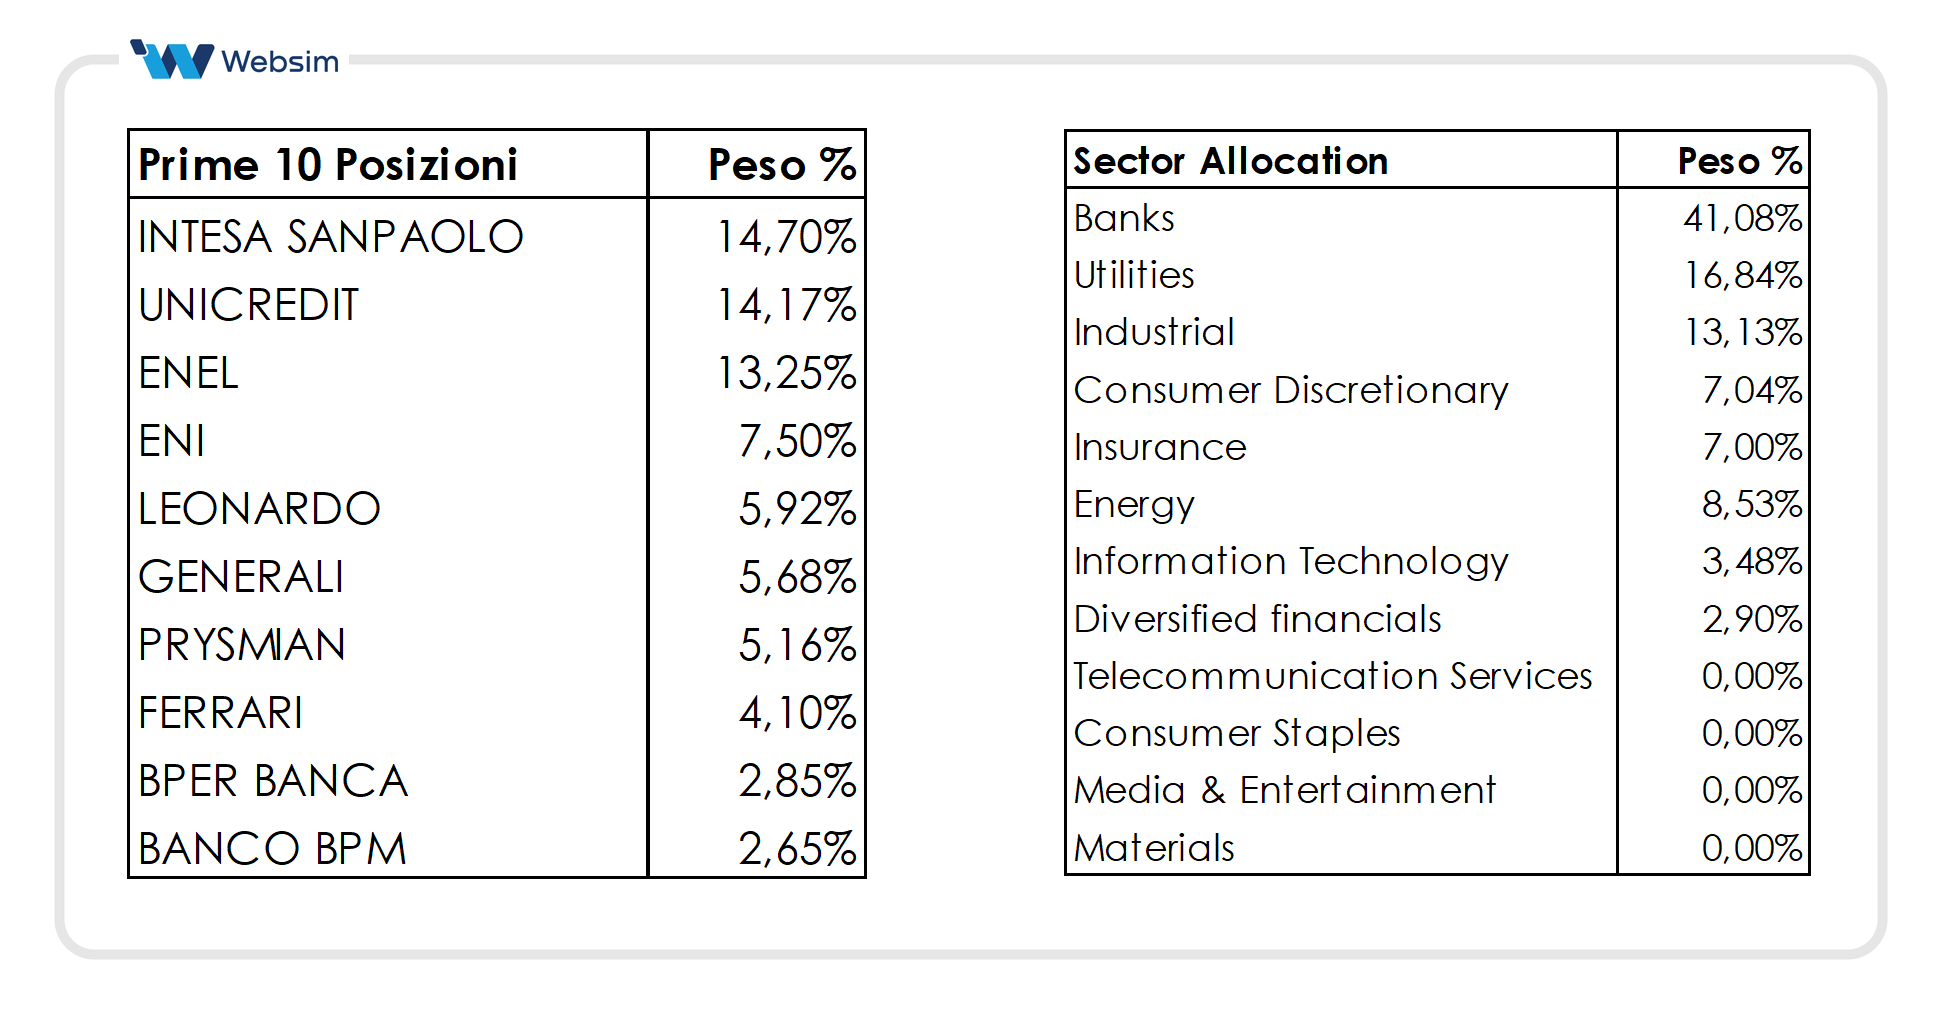The image size is (1942, 1014).
Task: Click the Information Technology sector label
Action: (x=1290, y=561)
